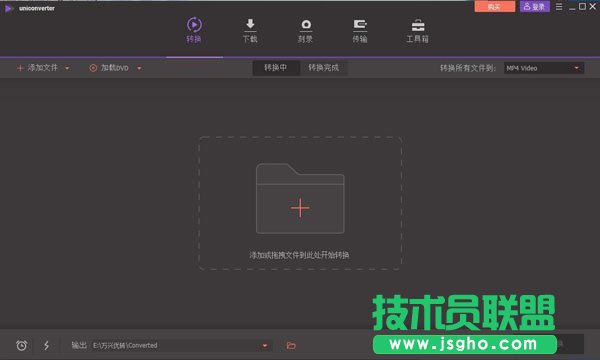Click the 添加或拖拽文件到此处开始转换 text
Image resolution: width=600 pixels, height=360 pixels.
pos(299,255)
